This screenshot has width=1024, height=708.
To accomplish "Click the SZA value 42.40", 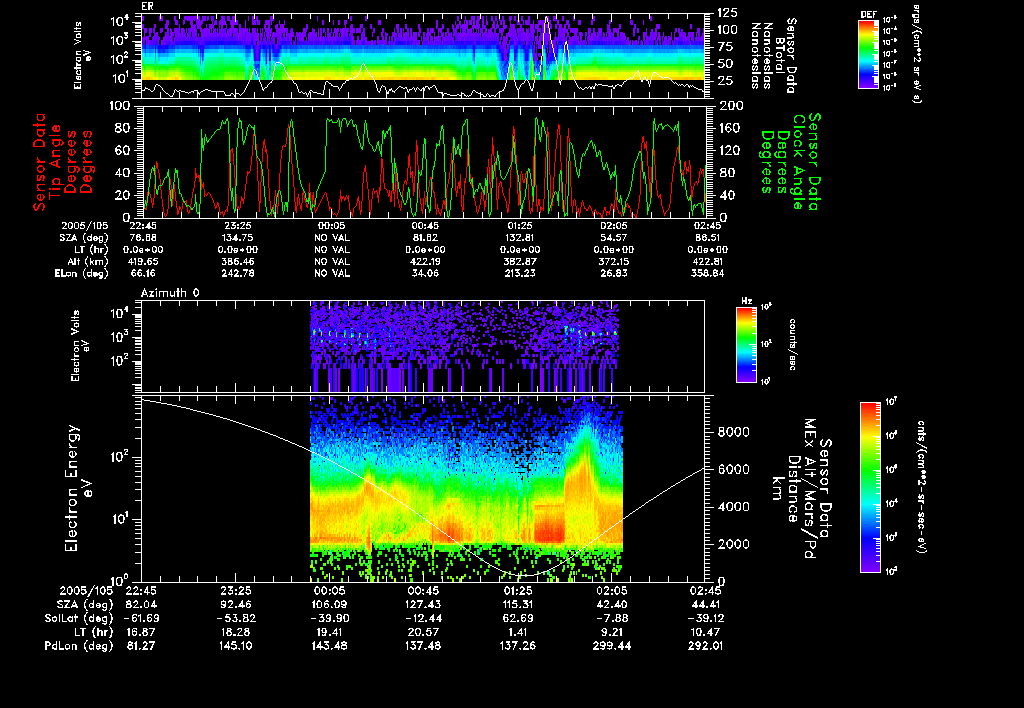I will (x=612, y=605).
